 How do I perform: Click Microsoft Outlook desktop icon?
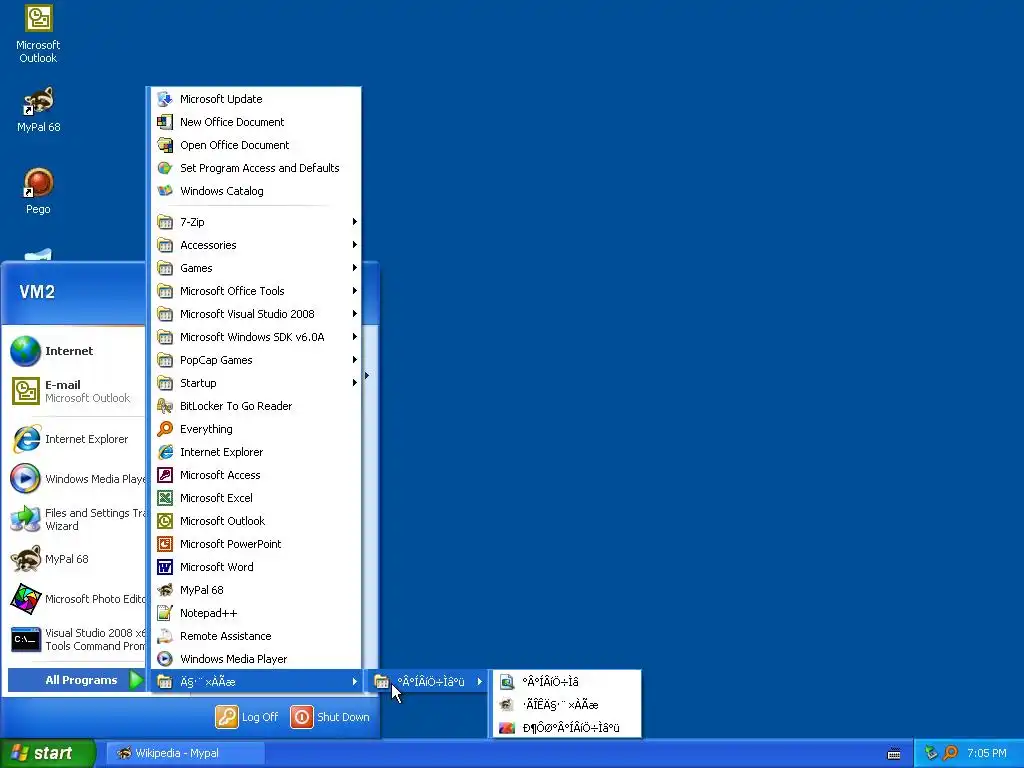tap(38, 34)
